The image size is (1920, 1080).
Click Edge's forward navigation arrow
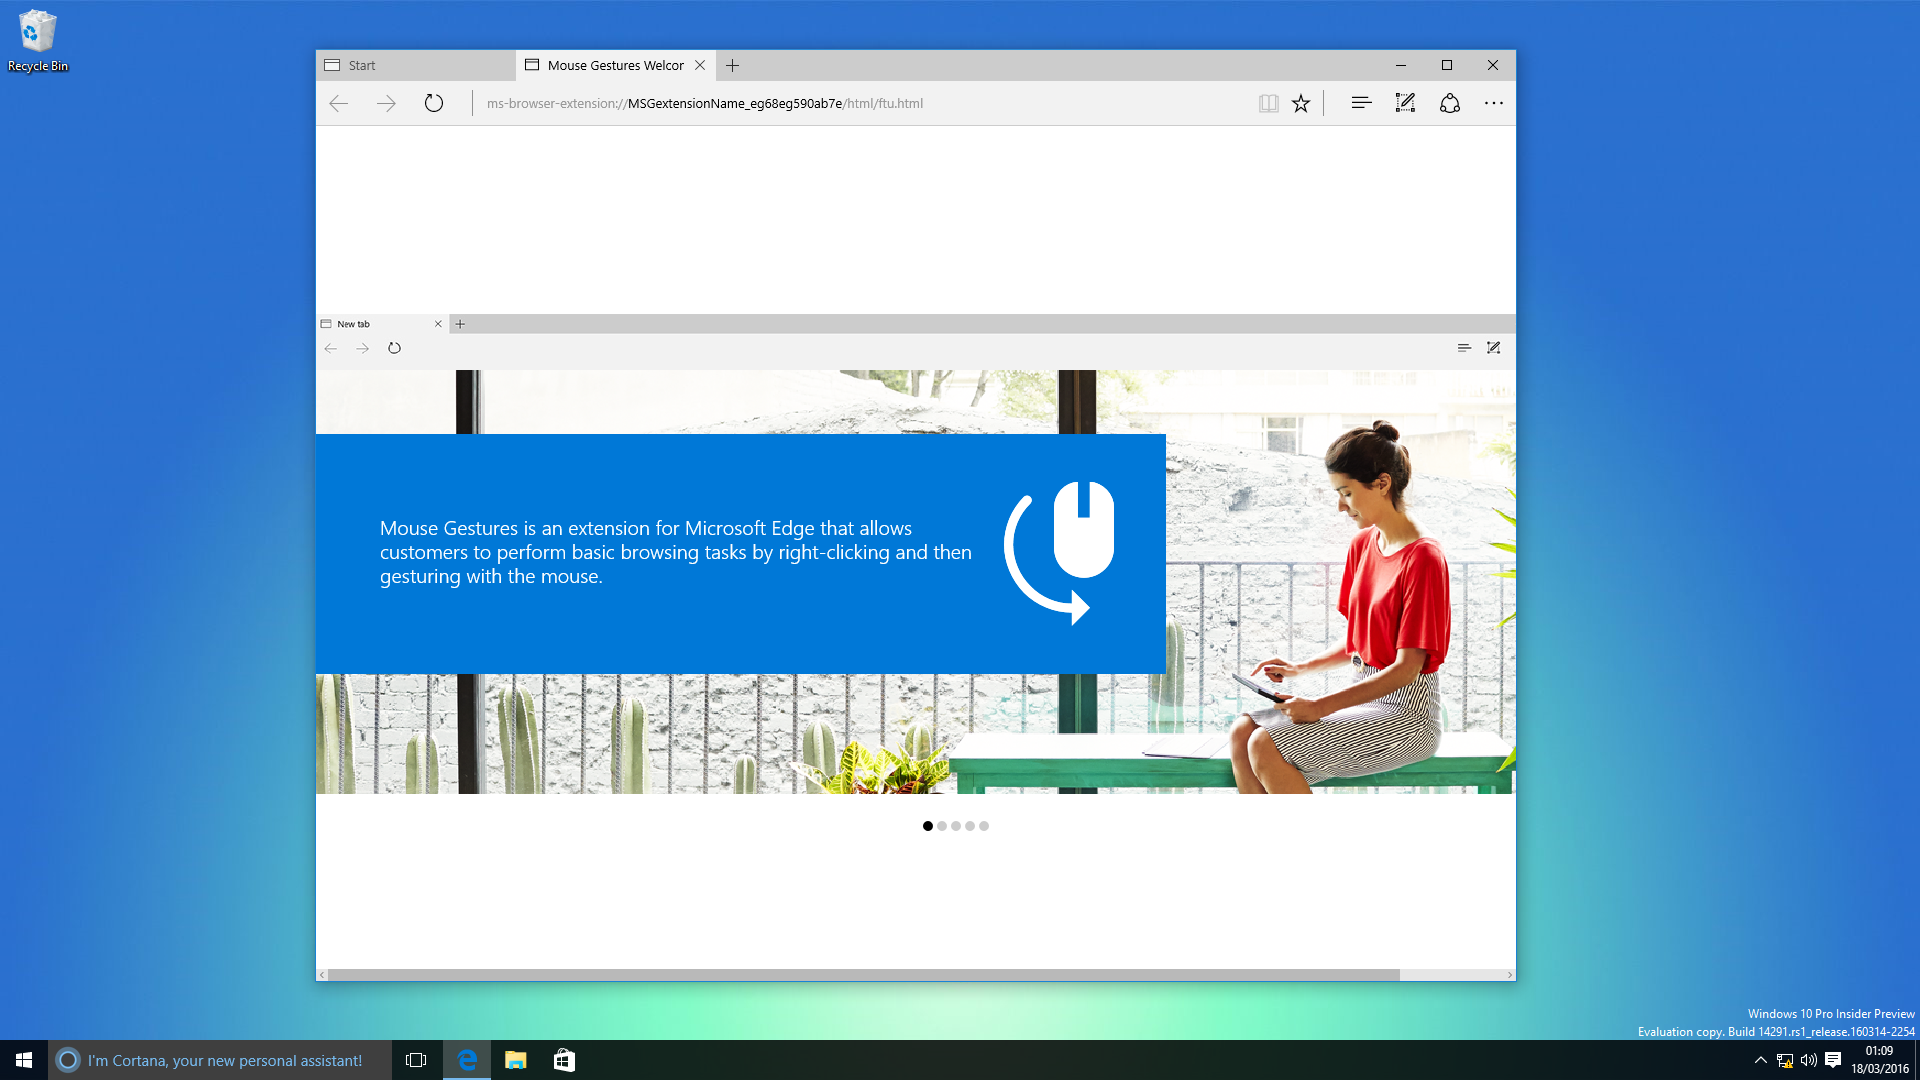[386, 103]
